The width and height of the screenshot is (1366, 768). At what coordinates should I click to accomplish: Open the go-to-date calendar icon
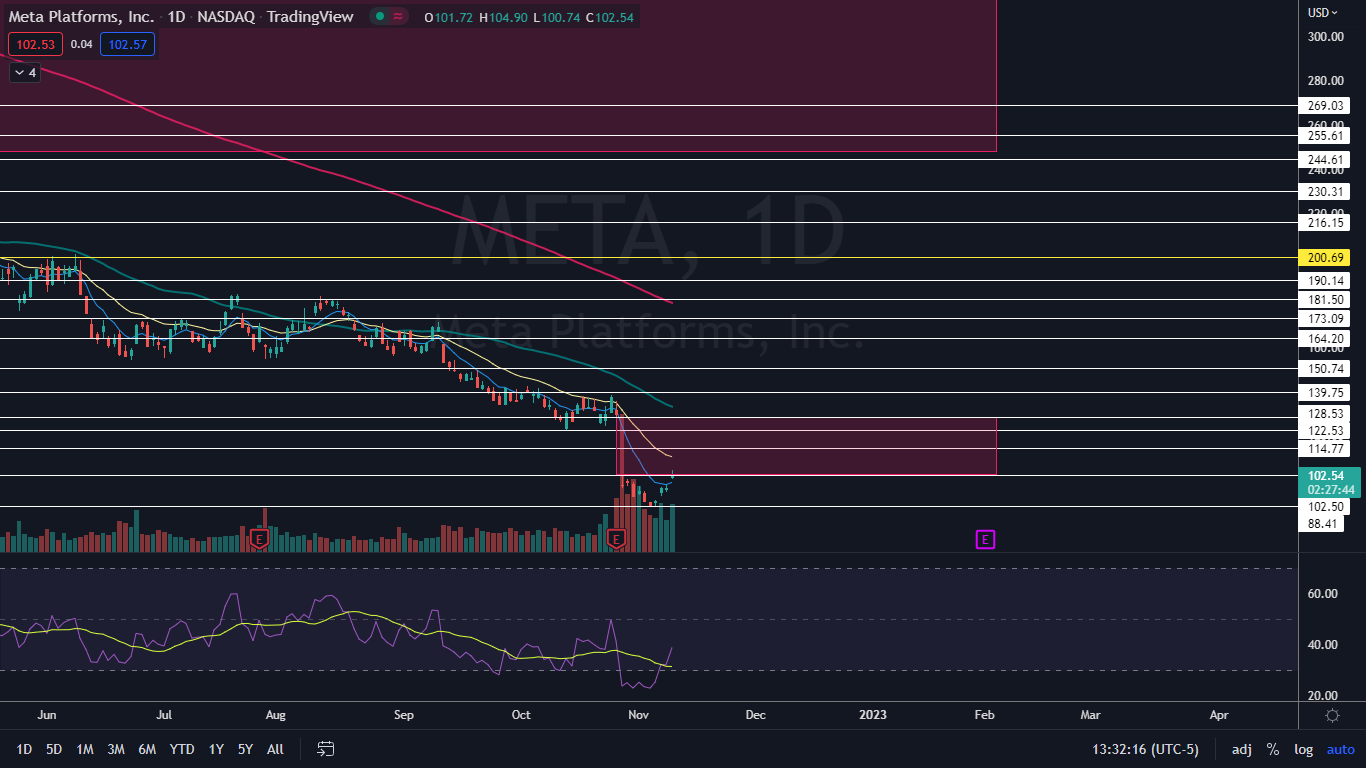point(325,748)
